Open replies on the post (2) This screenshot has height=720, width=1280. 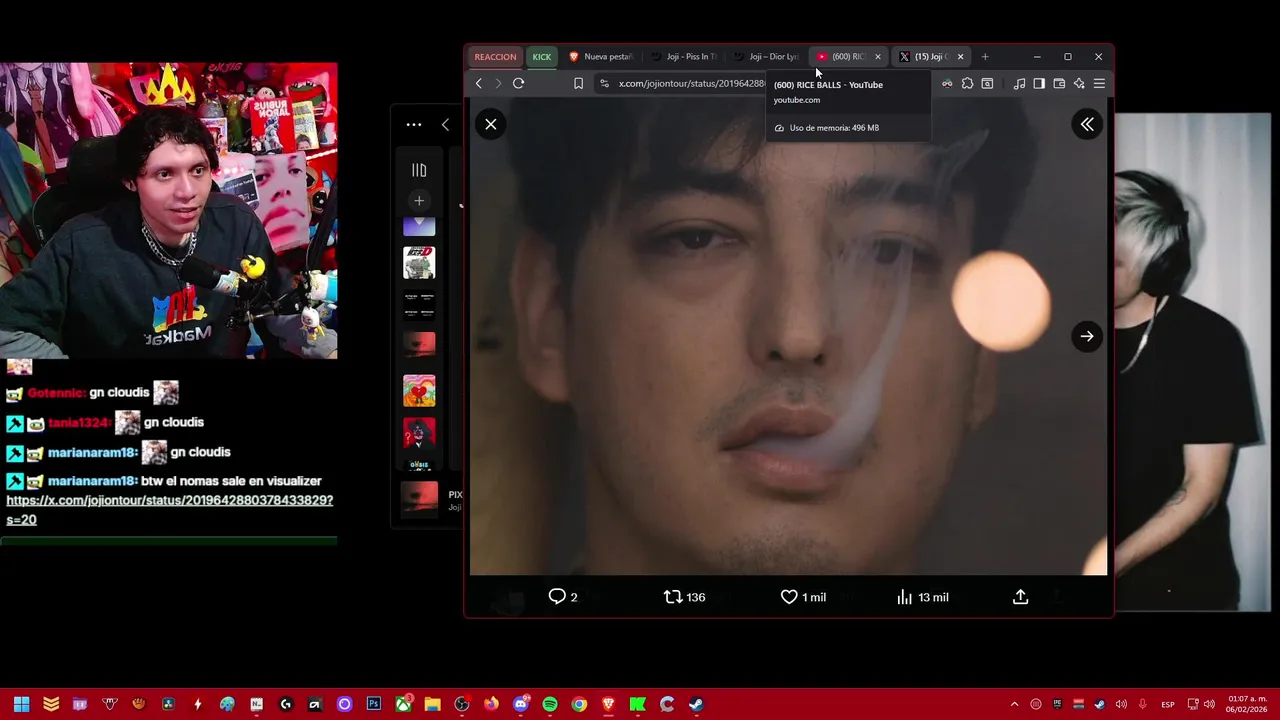coord(563,597)
